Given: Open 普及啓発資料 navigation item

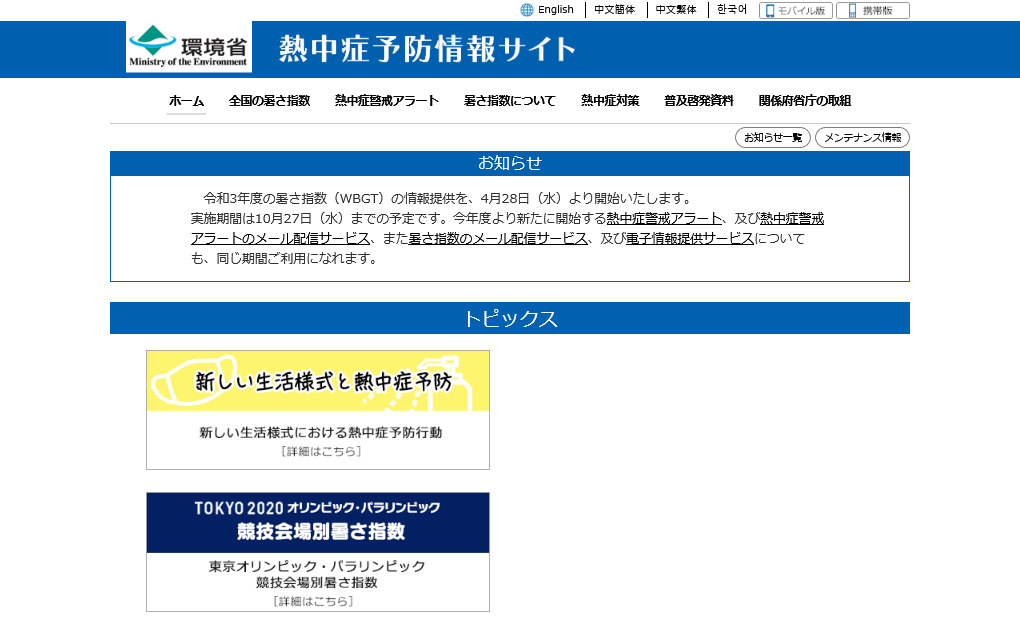Looking at the screenshot, I should click(x=699, y=101).
